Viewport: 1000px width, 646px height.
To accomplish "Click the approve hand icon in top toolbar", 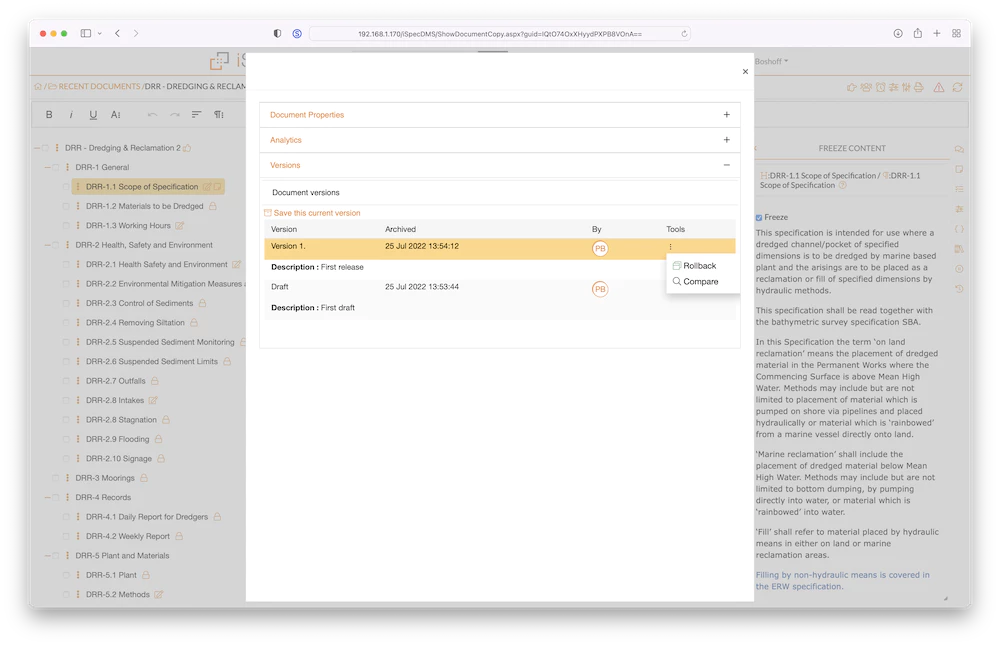I will (851, 87).
